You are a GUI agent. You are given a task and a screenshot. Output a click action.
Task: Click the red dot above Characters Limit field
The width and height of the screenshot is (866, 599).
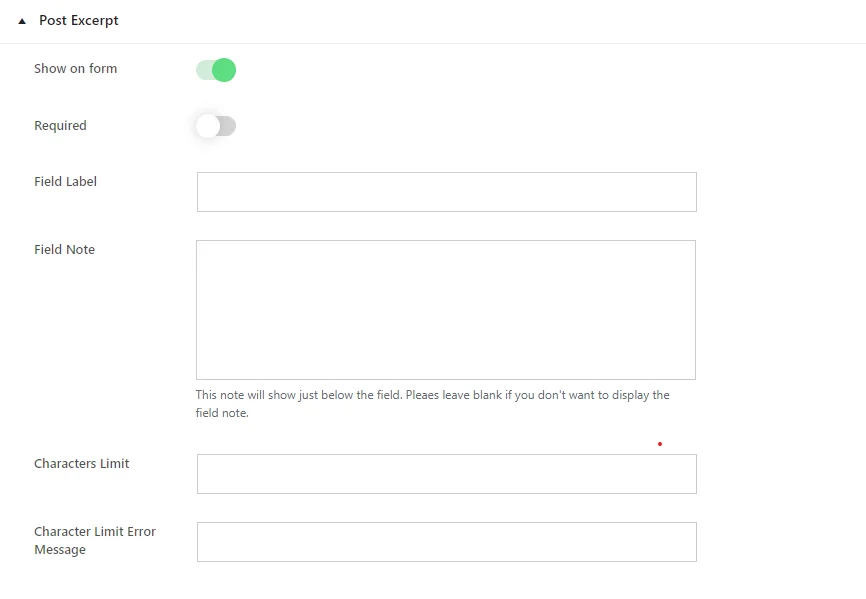[659, 444]
